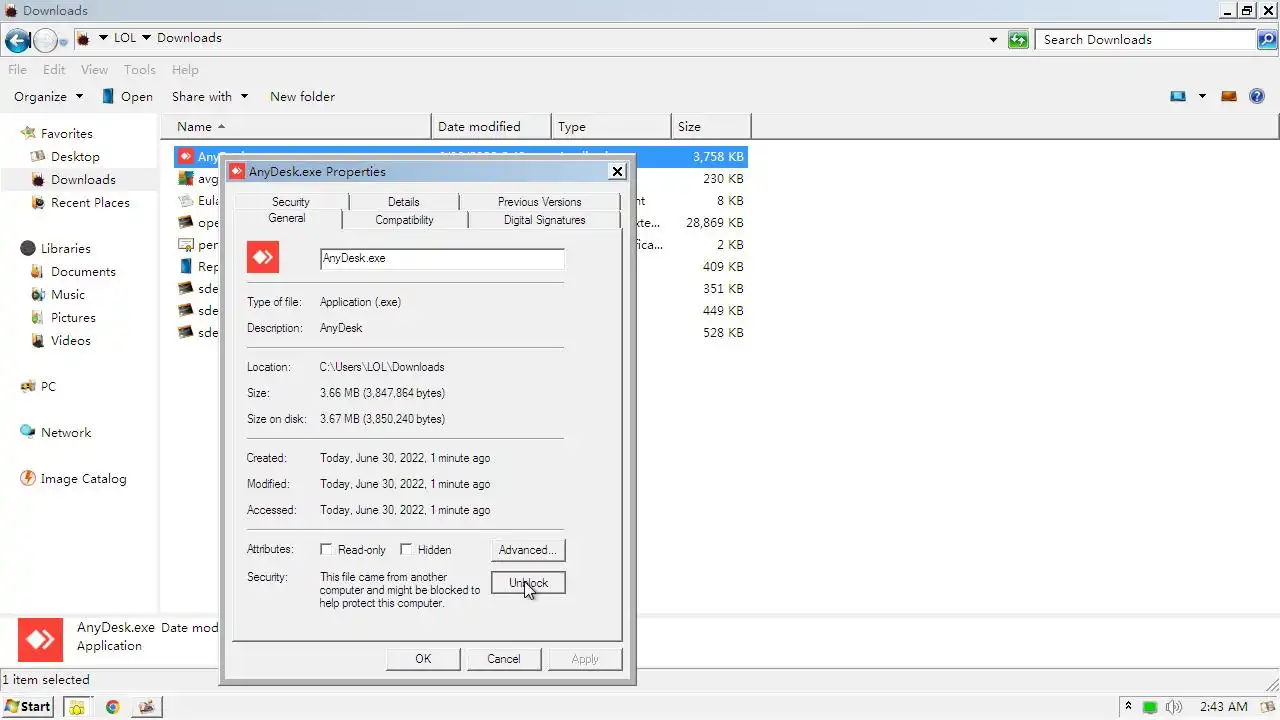The width and height of the screenshot is (1280, 720).
Task: Click the blue Help question mark icon
Action: [x=1258, y=97]
